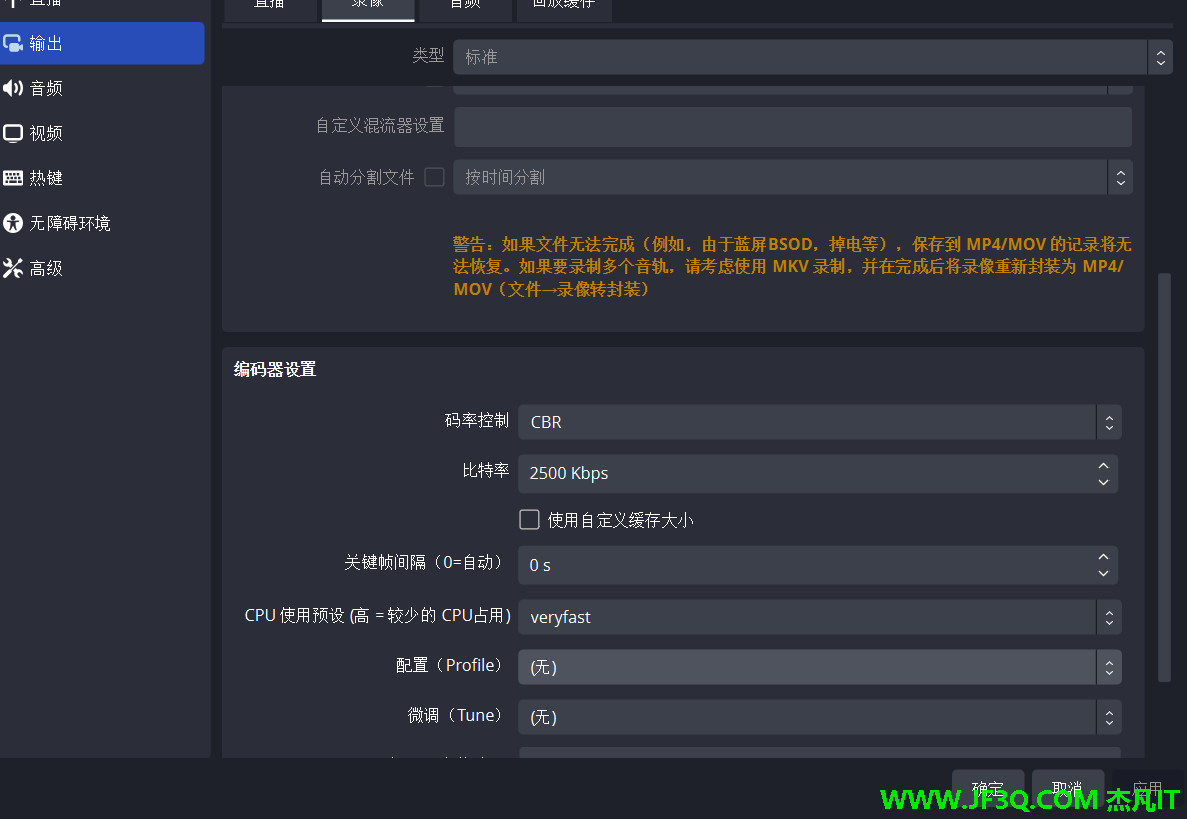
Task: Click the 无障碍环境 accessibility icon
Action: point(13,223)
